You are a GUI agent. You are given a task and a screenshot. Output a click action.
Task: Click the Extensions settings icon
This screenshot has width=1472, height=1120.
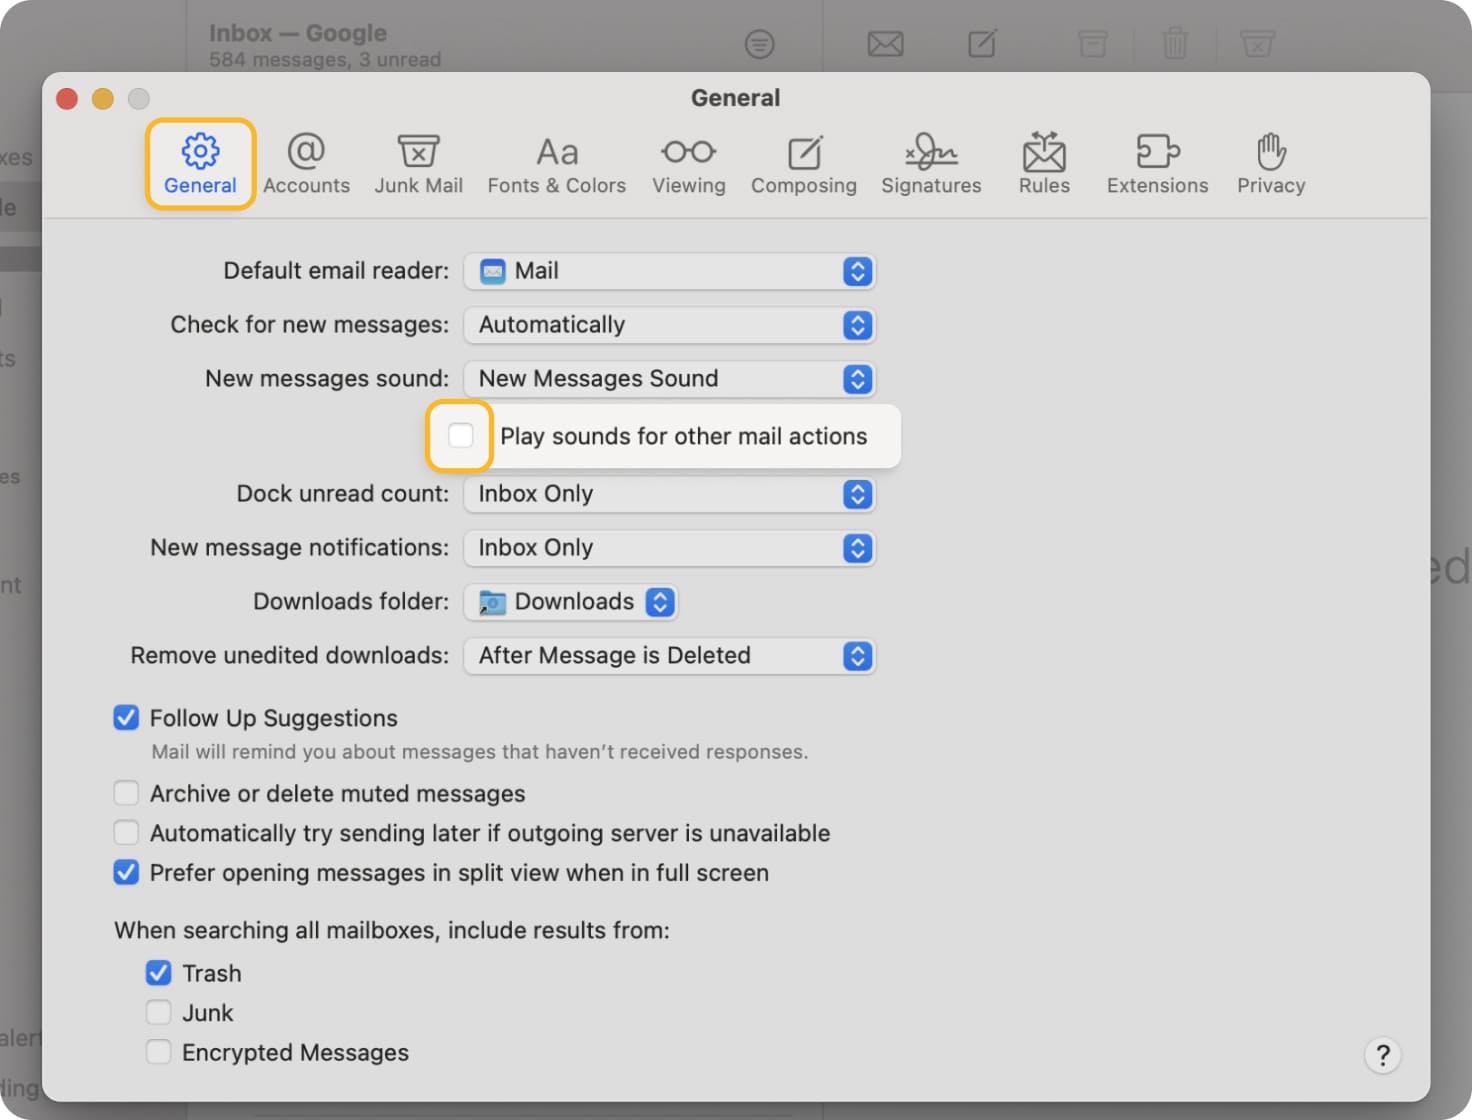[1157, 163]
